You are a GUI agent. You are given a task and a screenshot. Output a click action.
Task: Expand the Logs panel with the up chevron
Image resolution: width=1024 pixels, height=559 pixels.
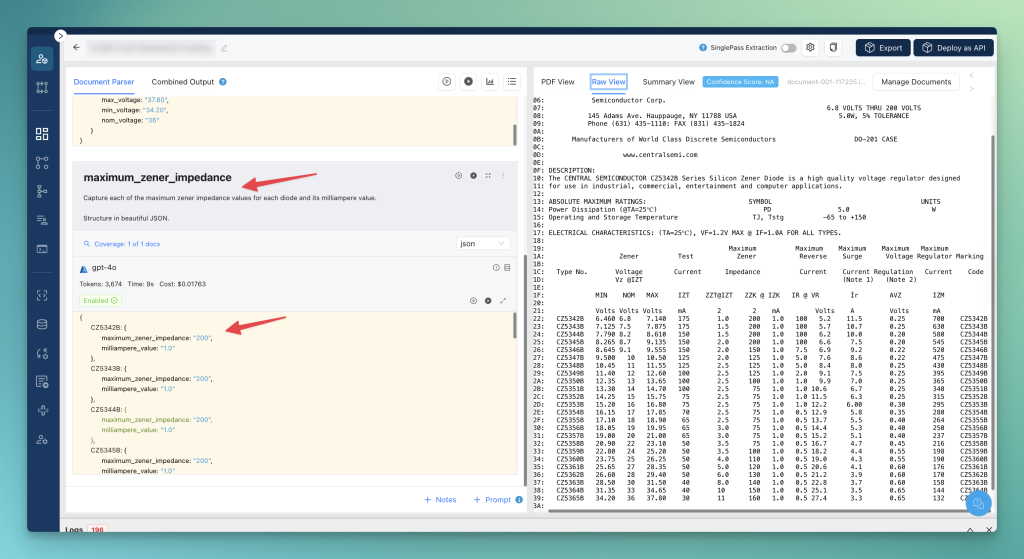tap(969, 529)
